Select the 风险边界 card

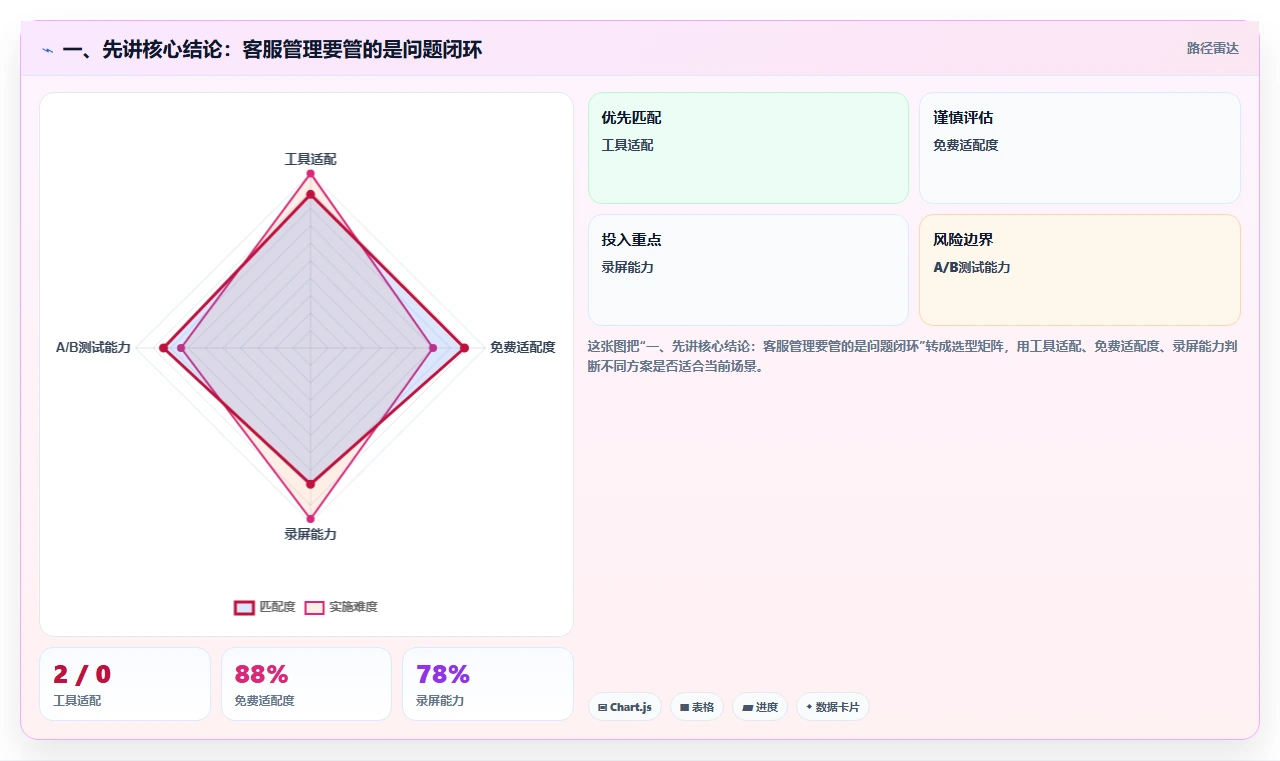tap(1080, 270)
